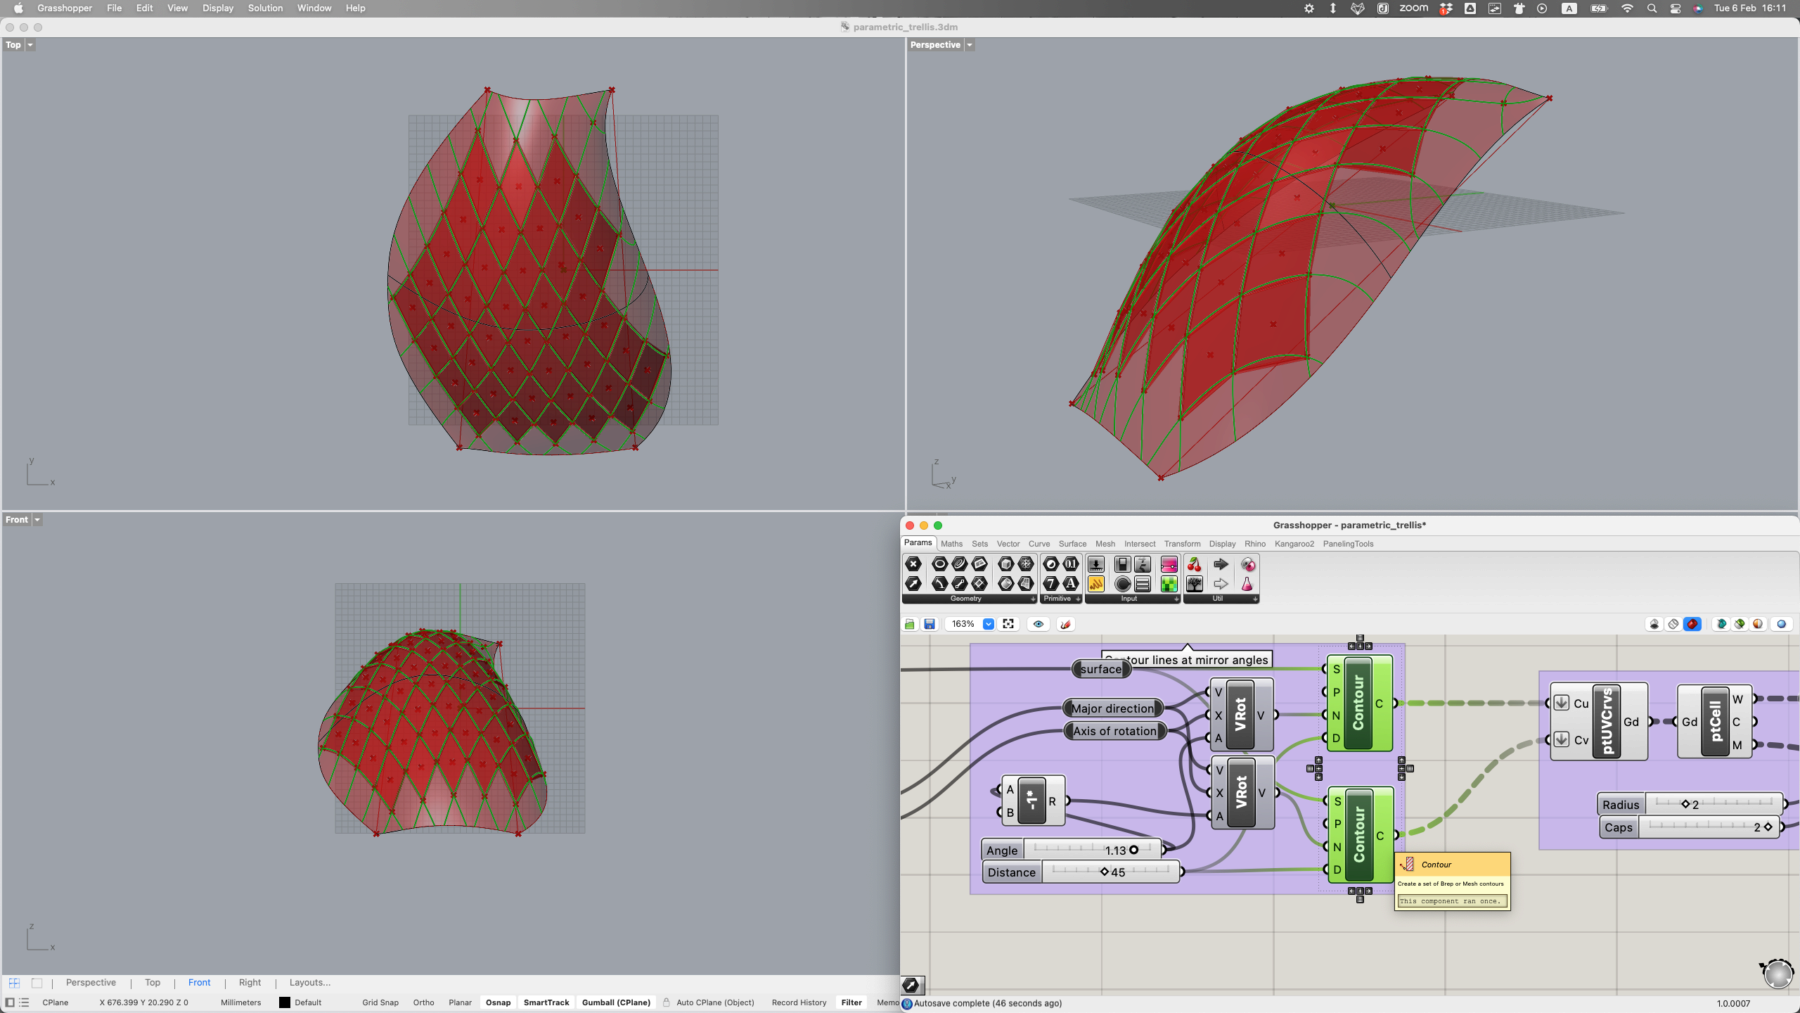Select the Vector parameter arrow icon
Viewport: 1800px width, 1013px height.
[913, 583]
